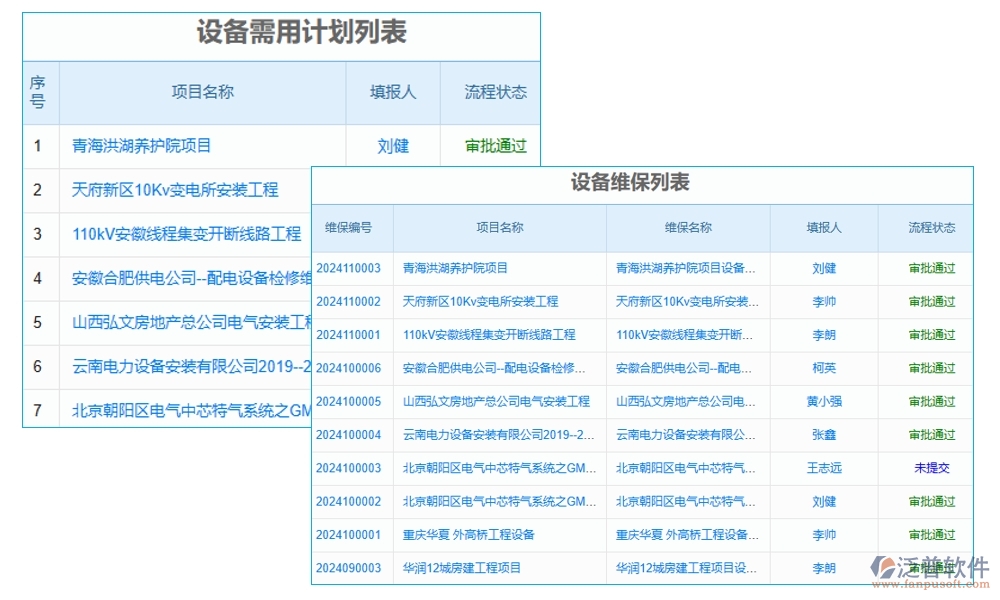Click 张鑫 in the 填报人 column
The height and width of the screenshot is (600, 1000).
click(823, 434)
